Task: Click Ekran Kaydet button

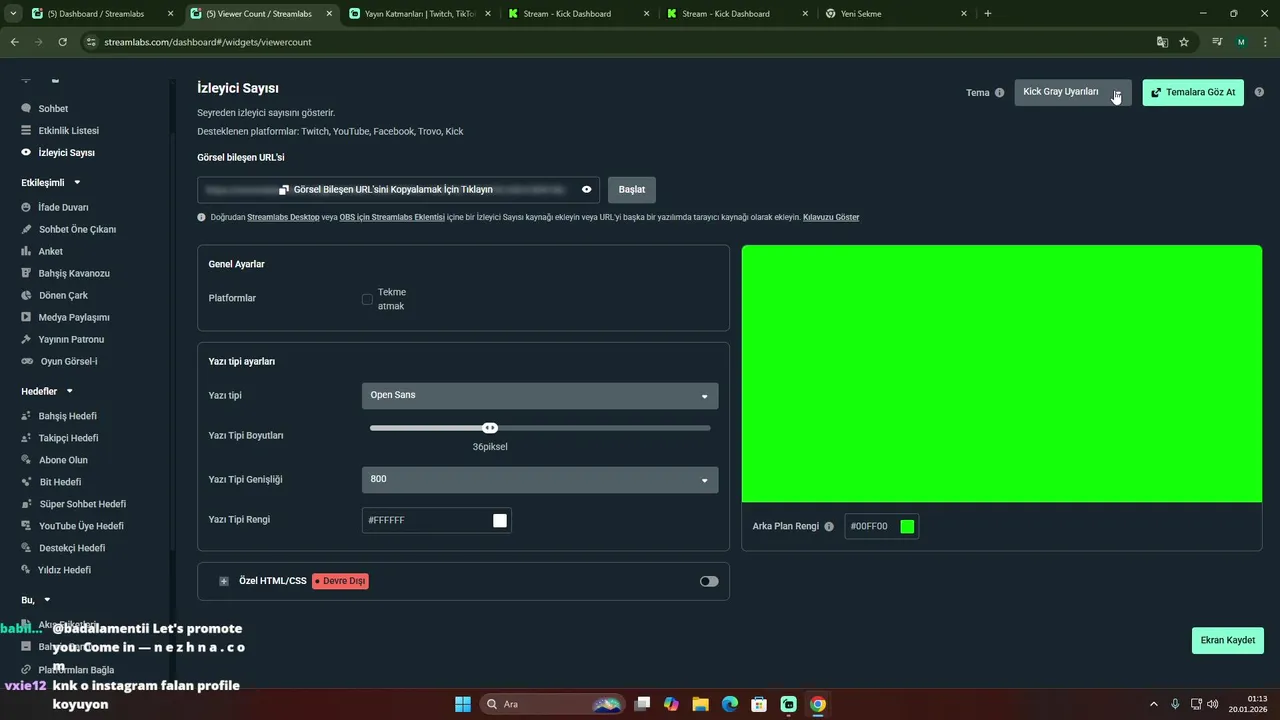Action: coord(1228,640)
